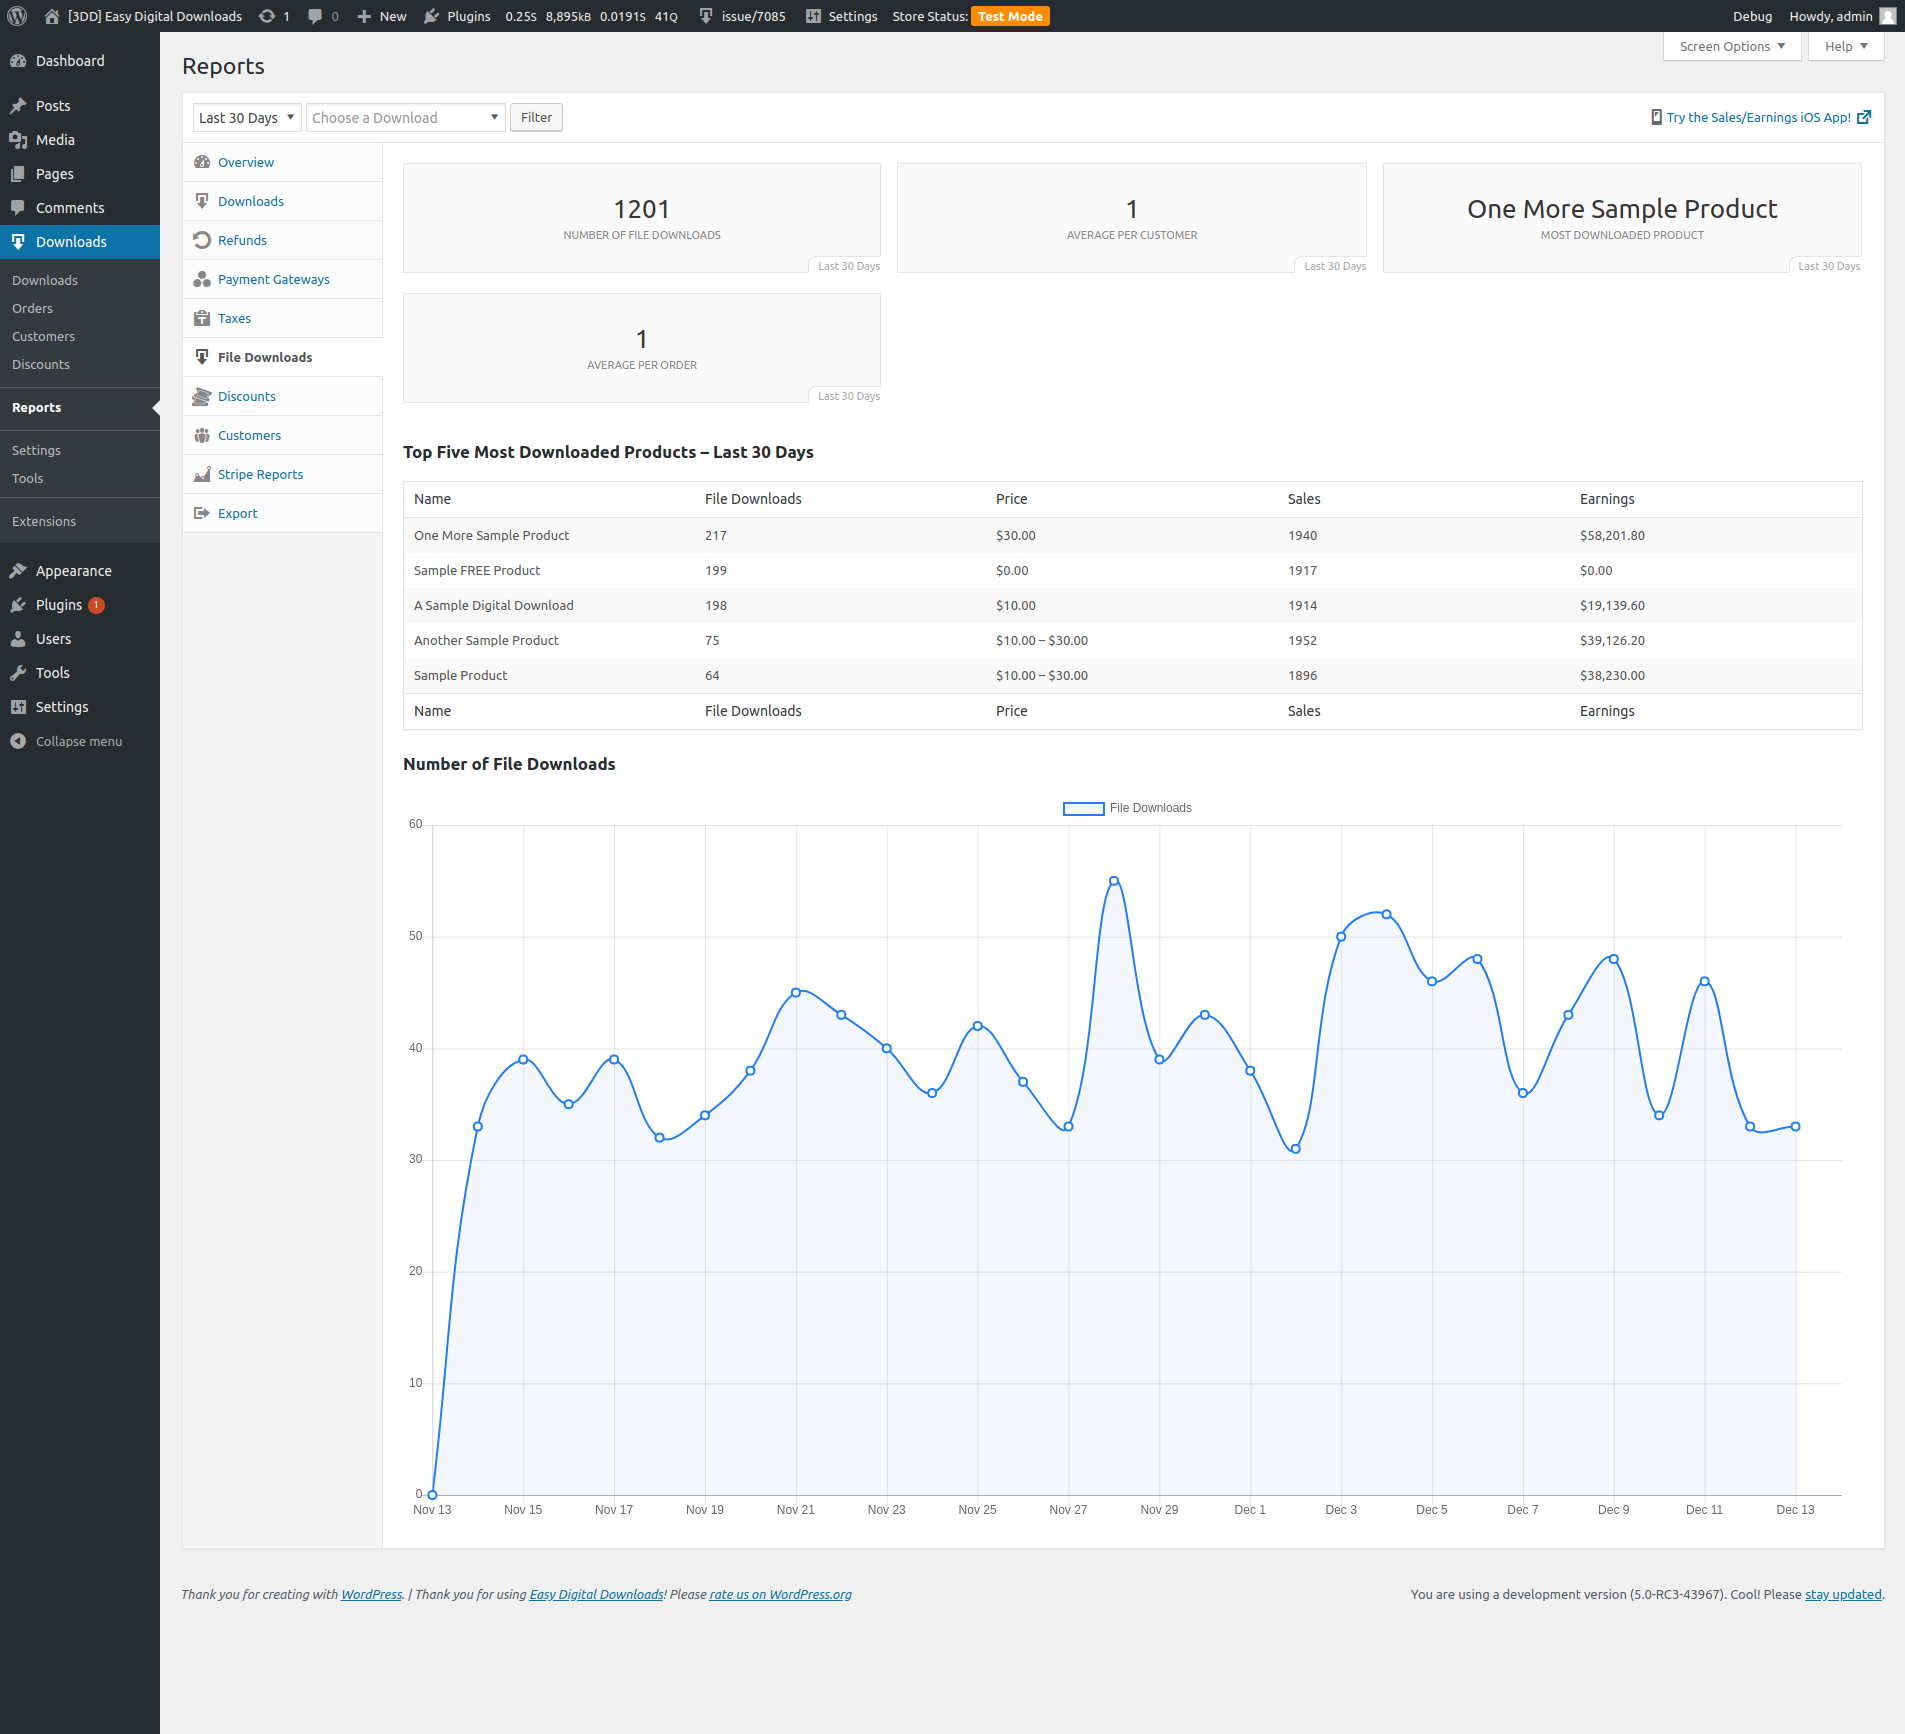Image resolution: width=1905 pixels, height=1734 pixels.
Task: Open Orders in the Downloads submenu
Action: [x=32, y=308]
